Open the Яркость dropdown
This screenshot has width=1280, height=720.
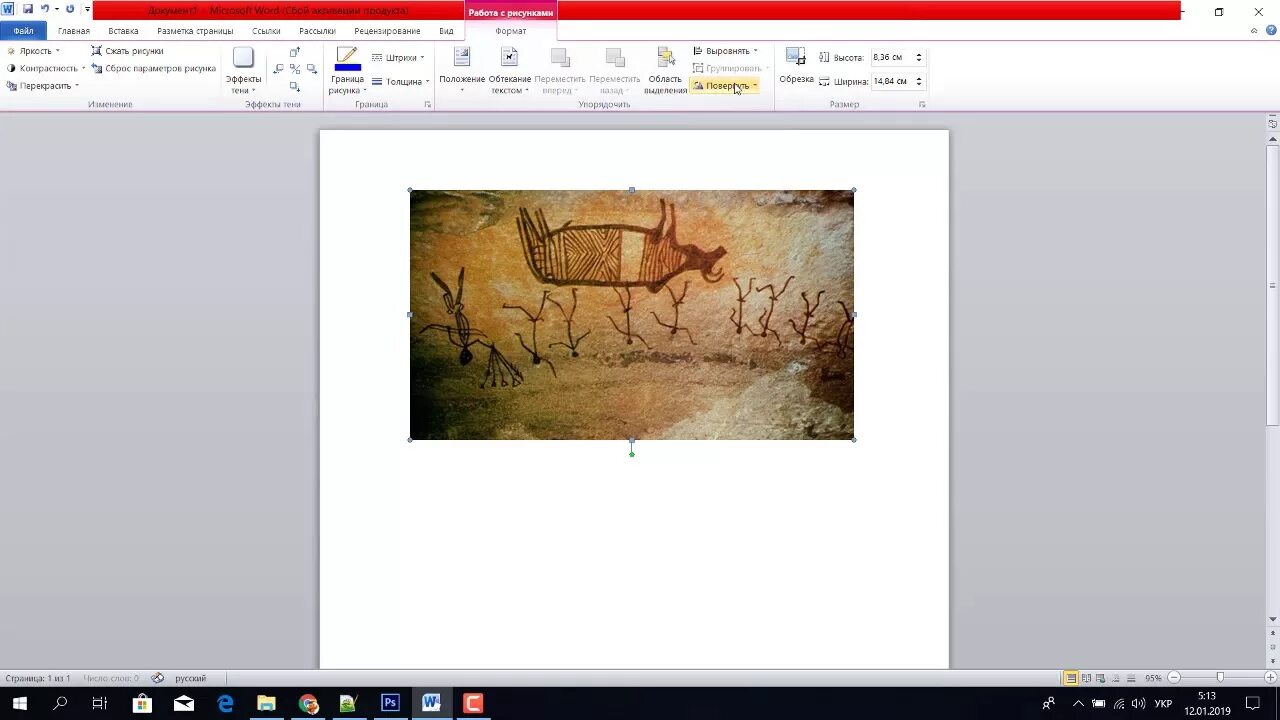click(33, 51)
